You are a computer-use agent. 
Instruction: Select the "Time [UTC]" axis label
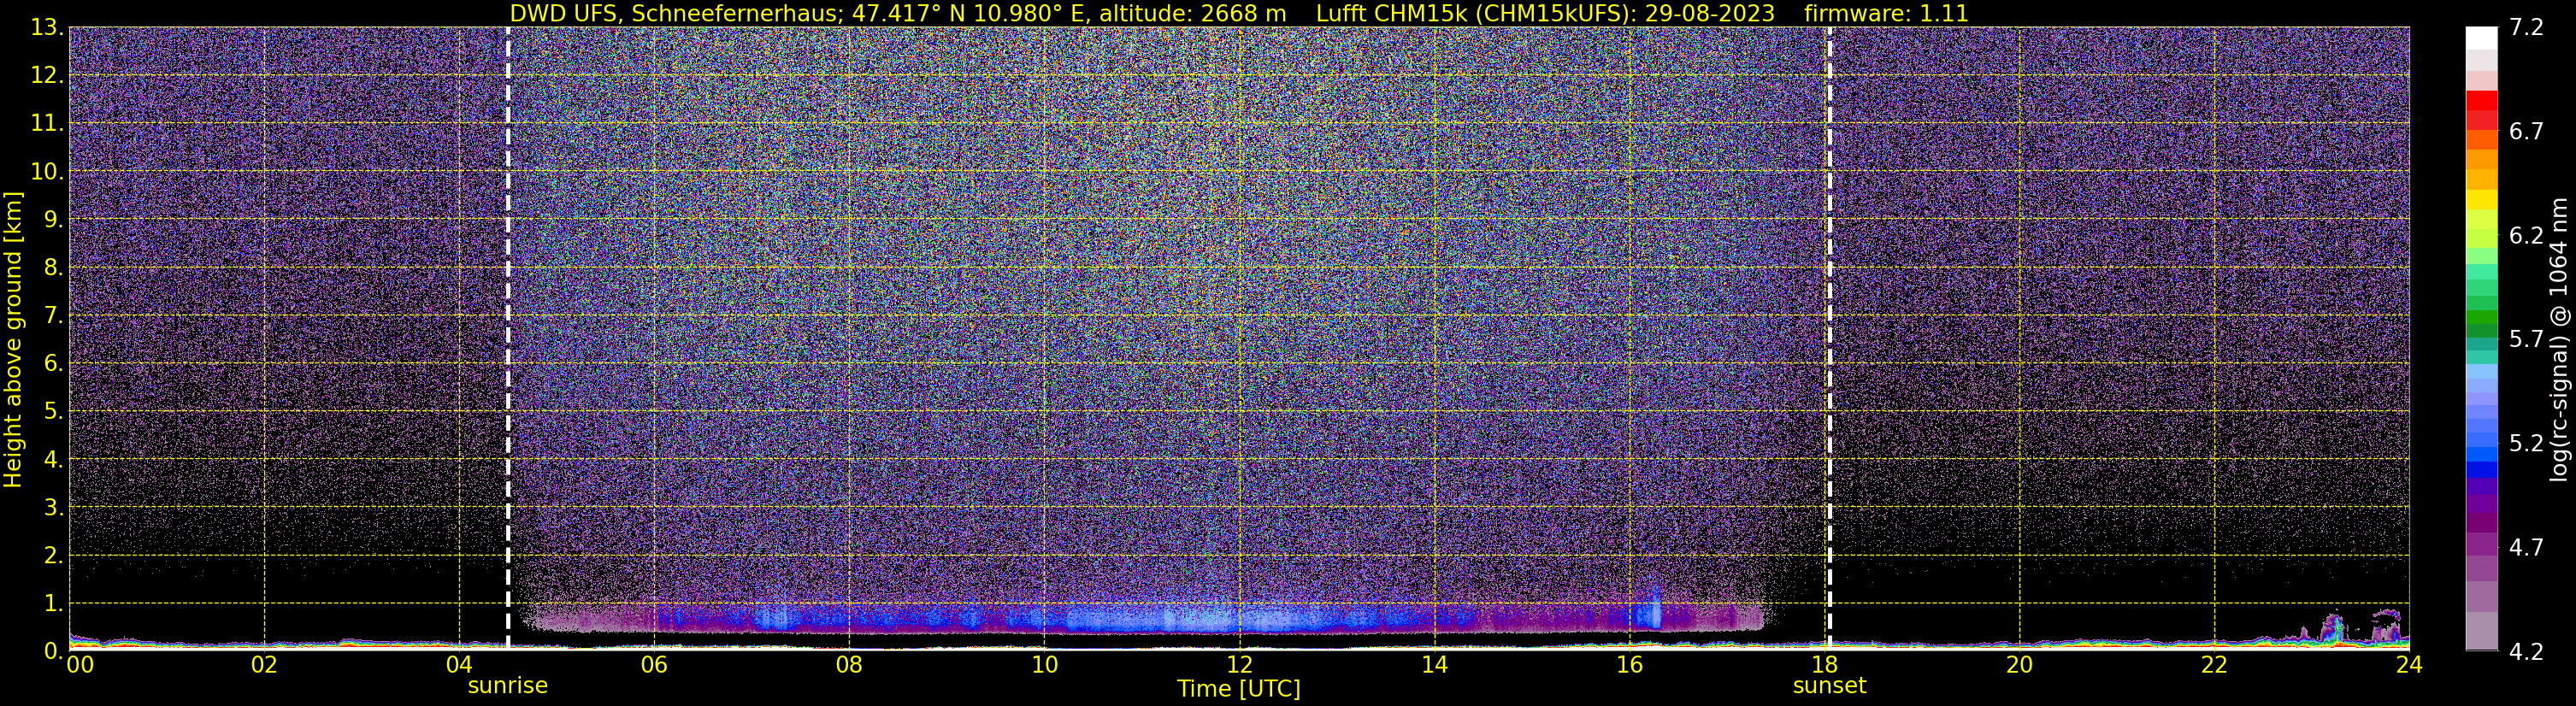click(x=1239, y=689)
